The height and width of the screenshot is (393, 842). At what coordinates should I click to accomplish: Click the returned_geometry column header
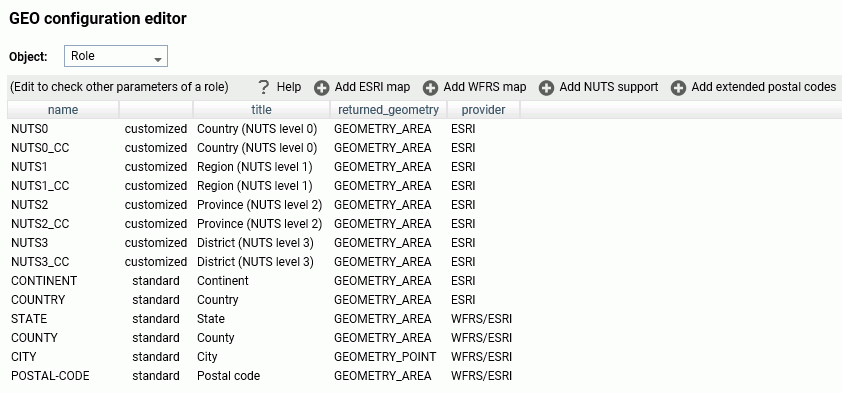point(388,110)
